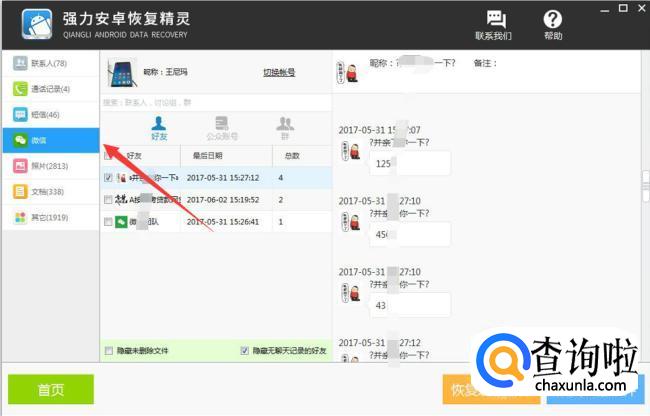Viewport: 650px width, 416px height.
Task: Select 其它(1919) in the sidebar
Action: tap(51, 218)
